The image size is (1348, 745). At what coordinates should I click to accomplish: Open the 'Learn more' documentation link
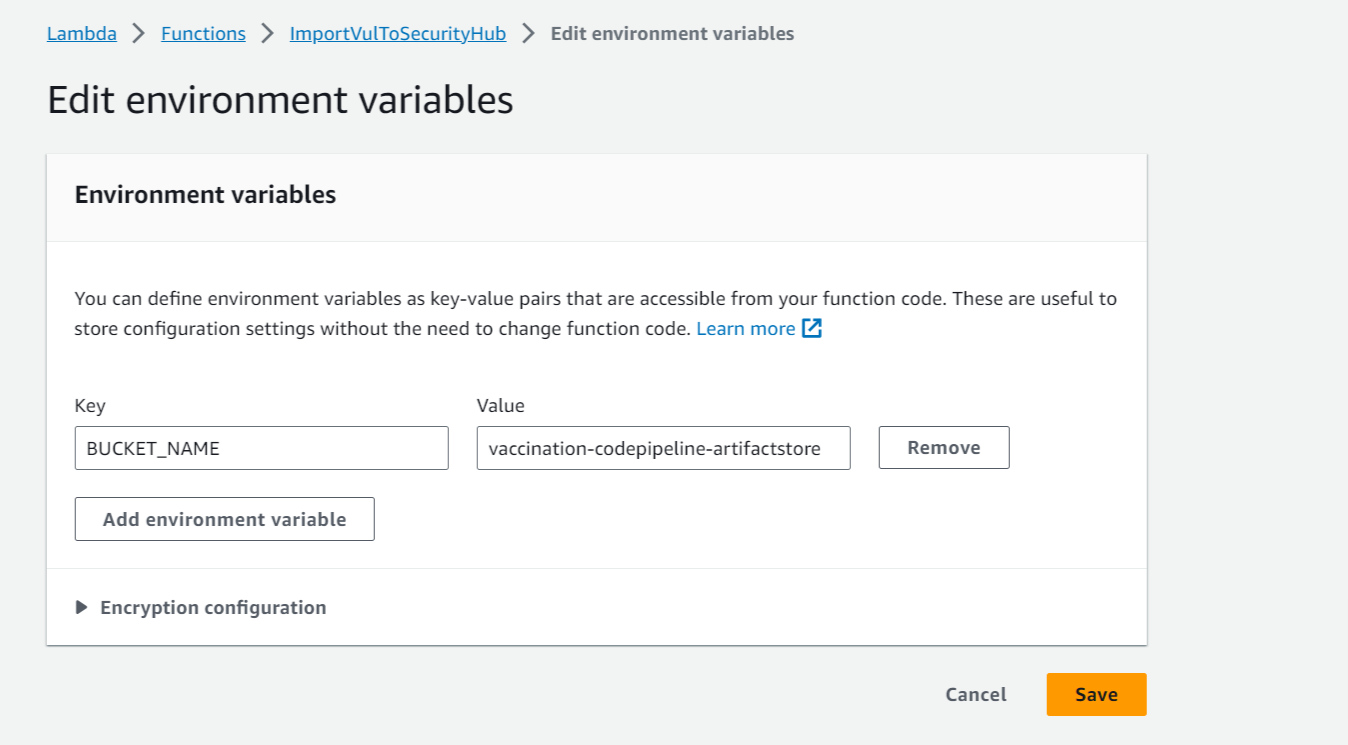(745, 328)
